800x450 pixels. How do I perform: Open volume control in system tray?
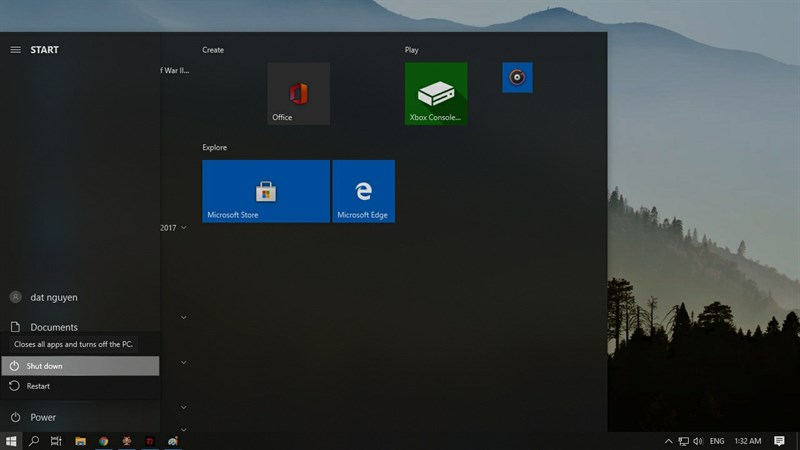pyautogui.click(x=698, y=441)
